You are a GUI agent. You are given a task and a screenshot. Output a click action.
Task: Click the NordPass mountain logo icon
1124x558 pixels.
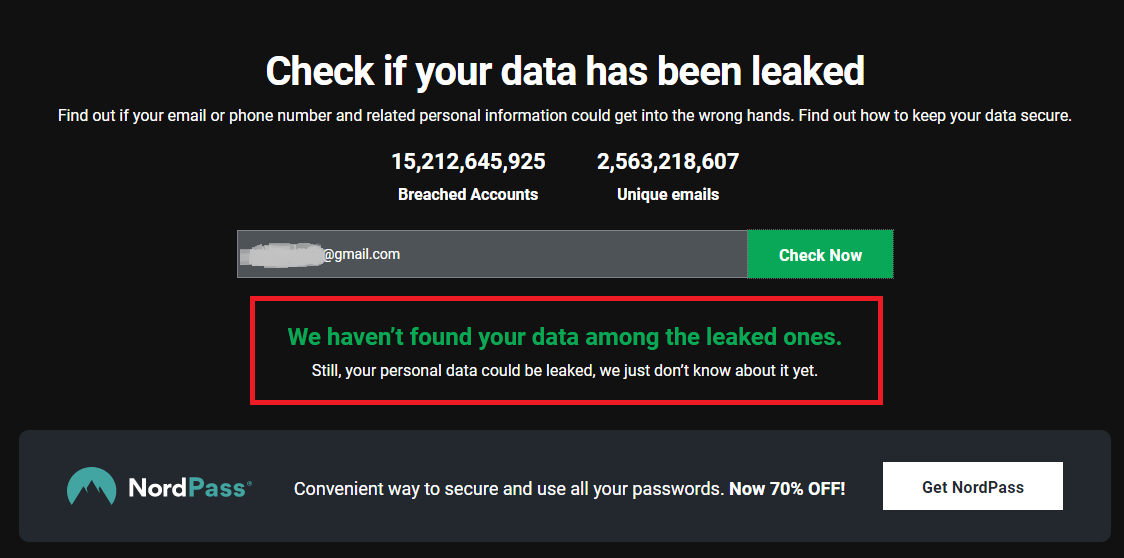pos(91,486)
